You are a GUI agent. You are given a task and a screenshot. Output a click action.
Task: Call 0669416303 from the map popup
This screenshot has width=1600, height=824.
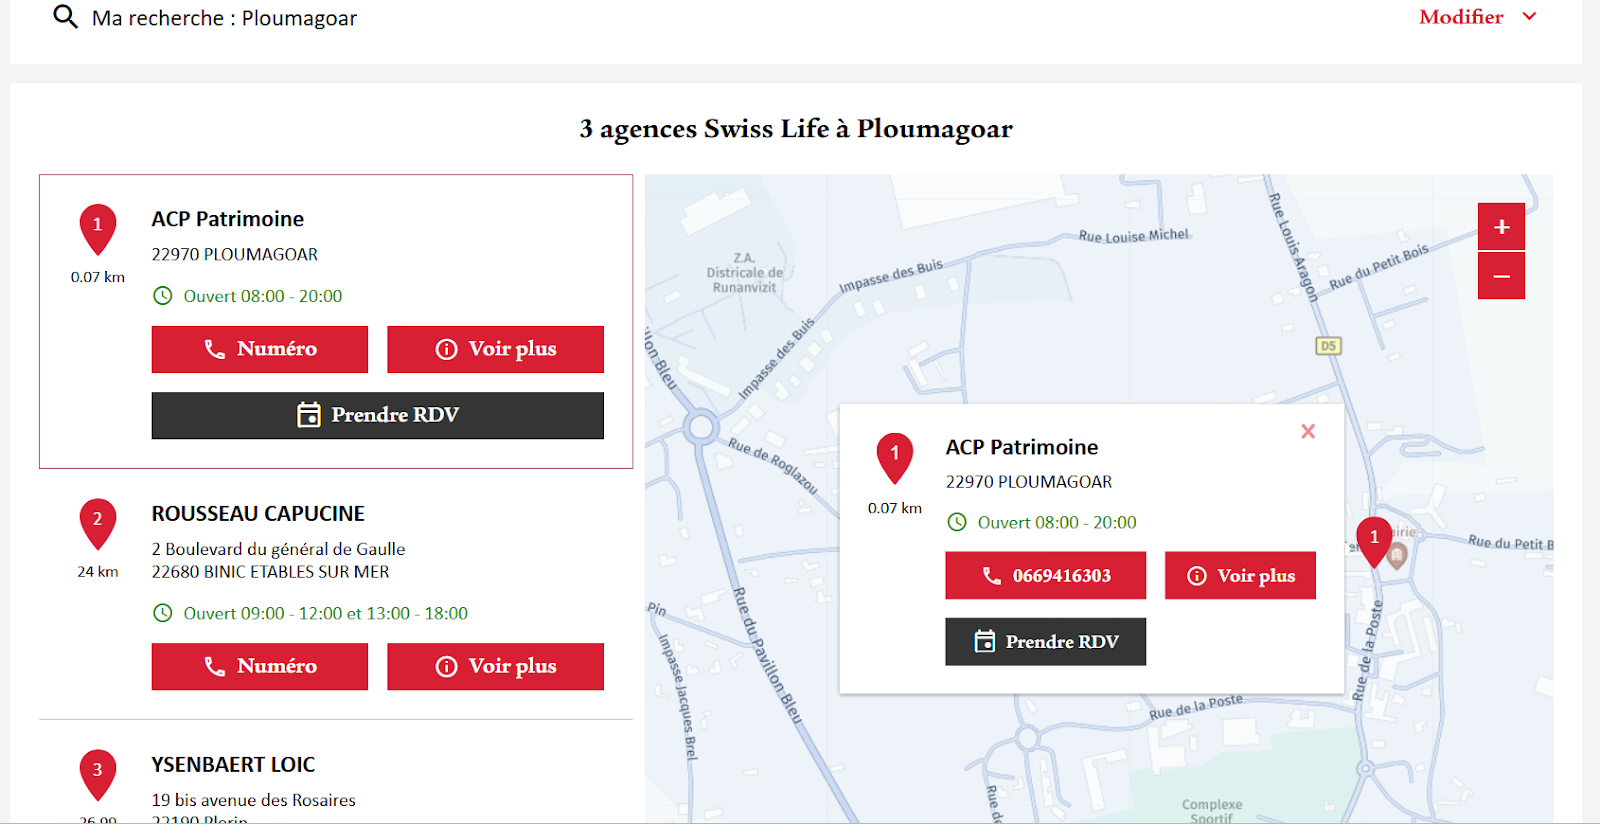[x=1045, y=576]
